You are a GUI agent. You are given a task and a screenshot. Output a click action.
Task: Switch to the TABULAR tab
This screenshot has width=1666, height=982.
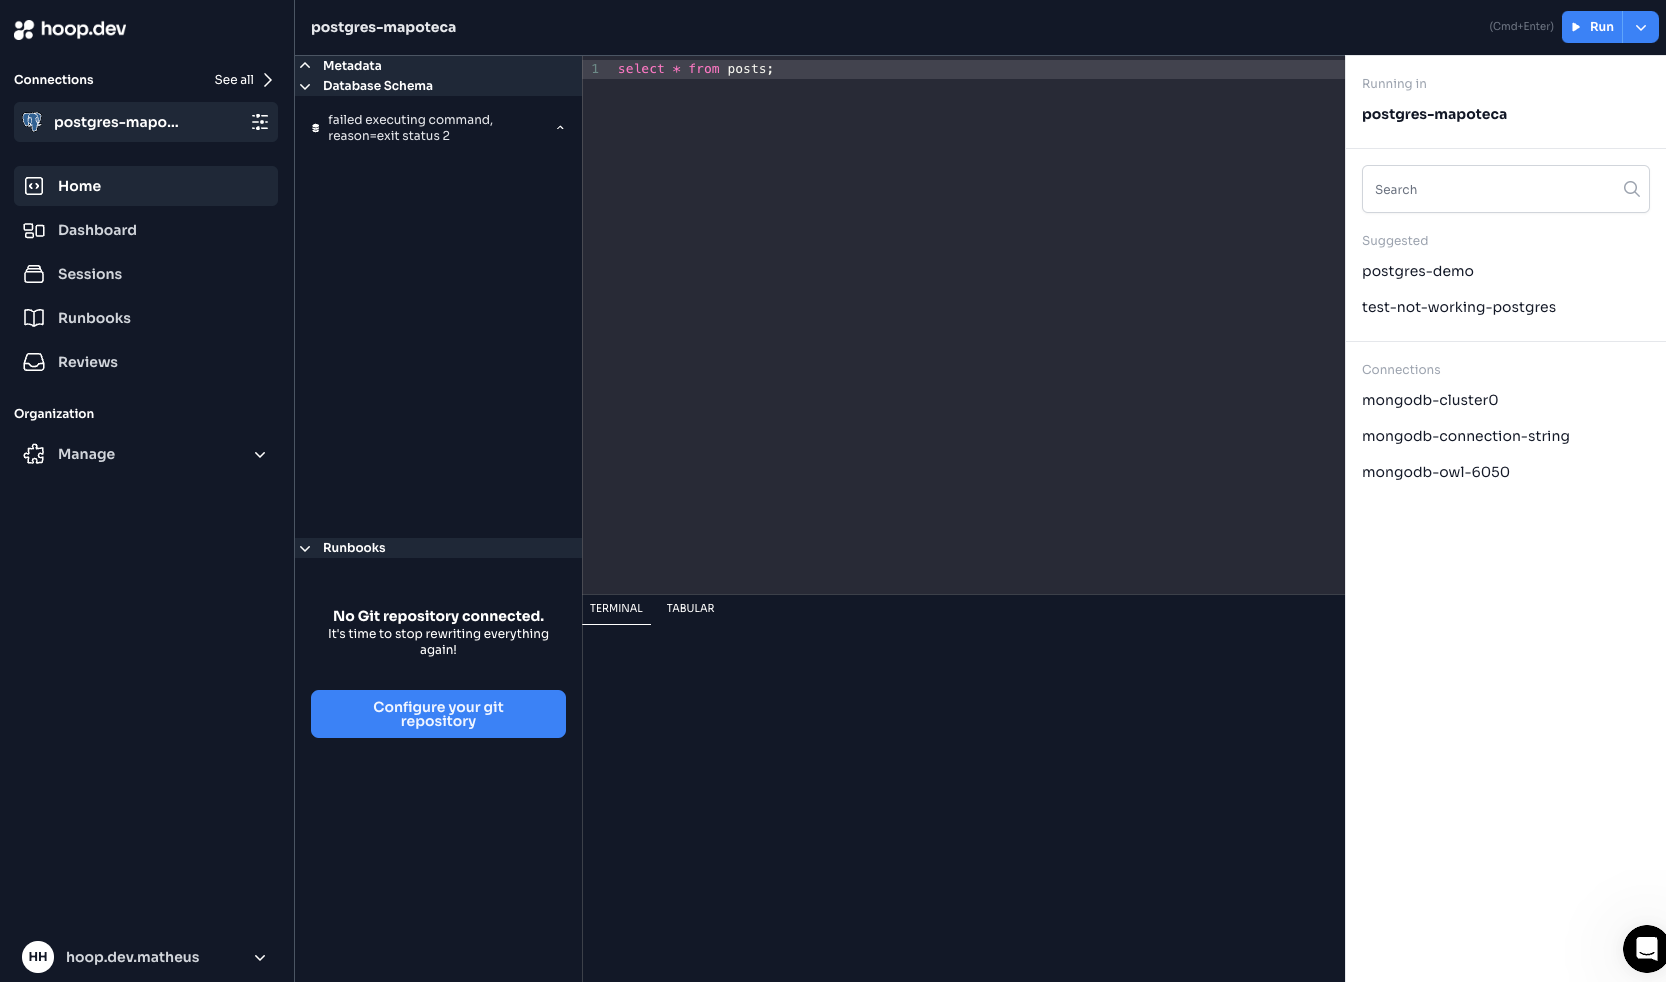690,608
